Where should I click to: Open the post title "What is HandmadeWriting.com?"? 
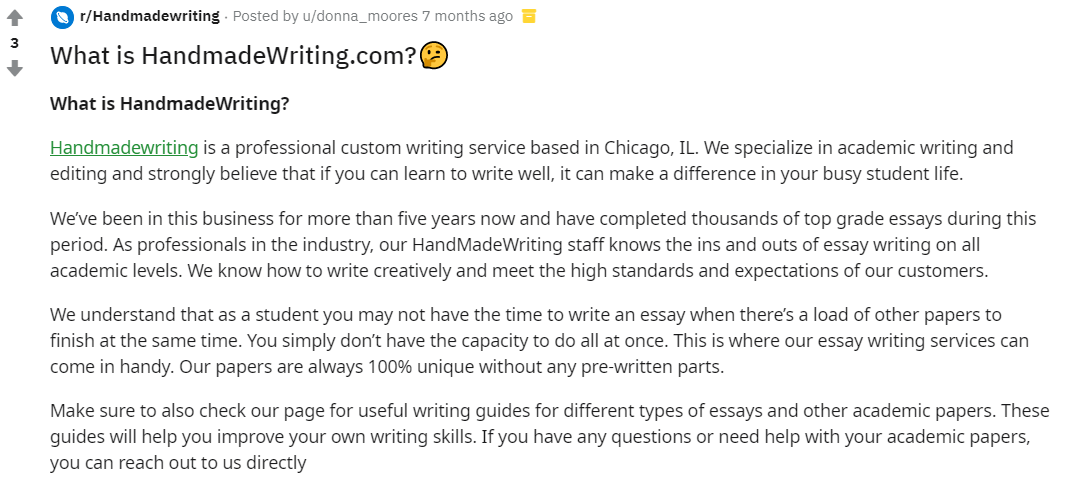pos(233,55)
